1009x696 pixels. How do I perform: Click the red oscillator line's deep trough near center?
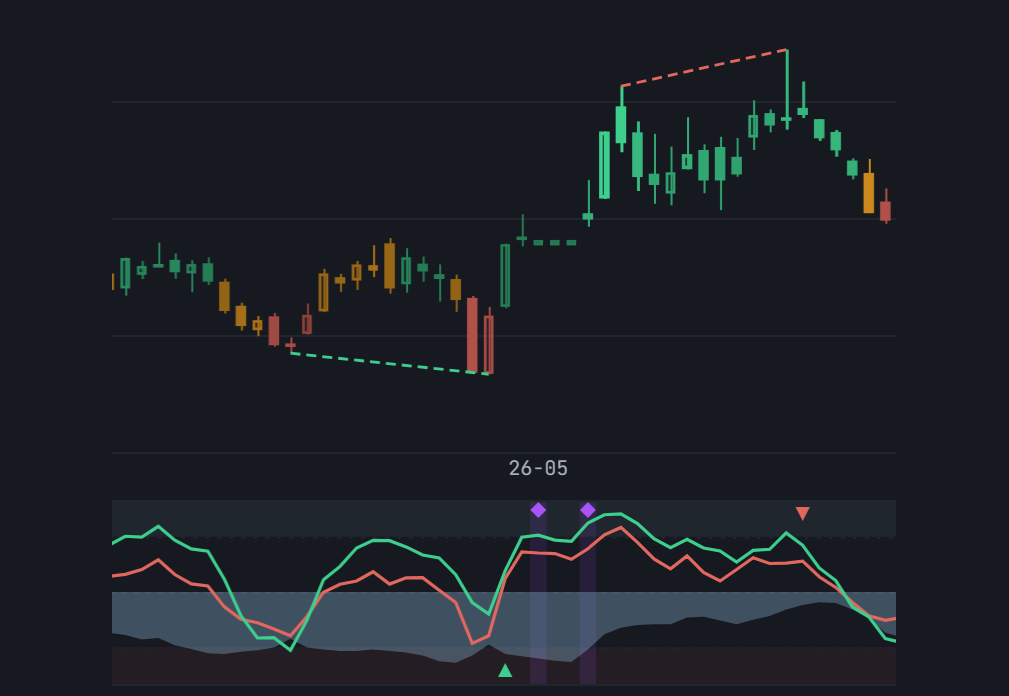pyautogui.click(x=473, y=642)
